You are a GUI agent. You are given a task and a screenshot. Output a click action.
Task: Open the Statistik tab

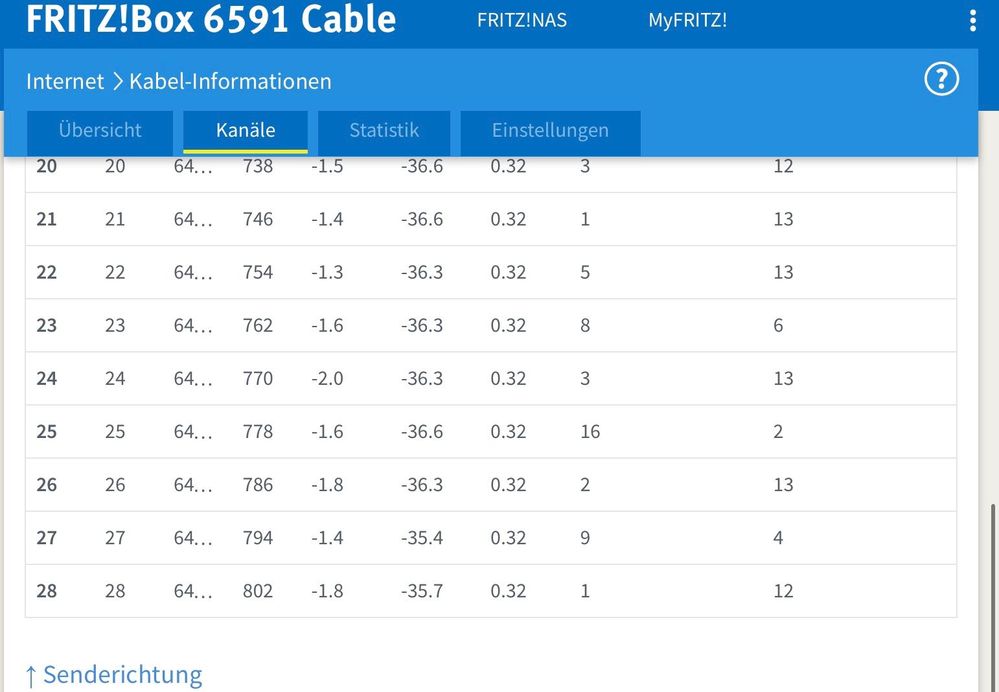pyautogui.click(x=384, y=131)
